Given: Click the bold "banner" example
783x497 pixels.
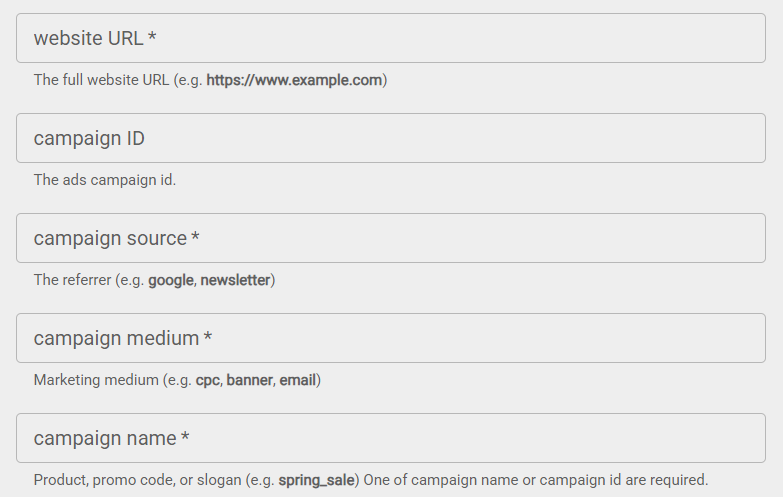Looking at the screenshot, I should (x=249, y=380).
